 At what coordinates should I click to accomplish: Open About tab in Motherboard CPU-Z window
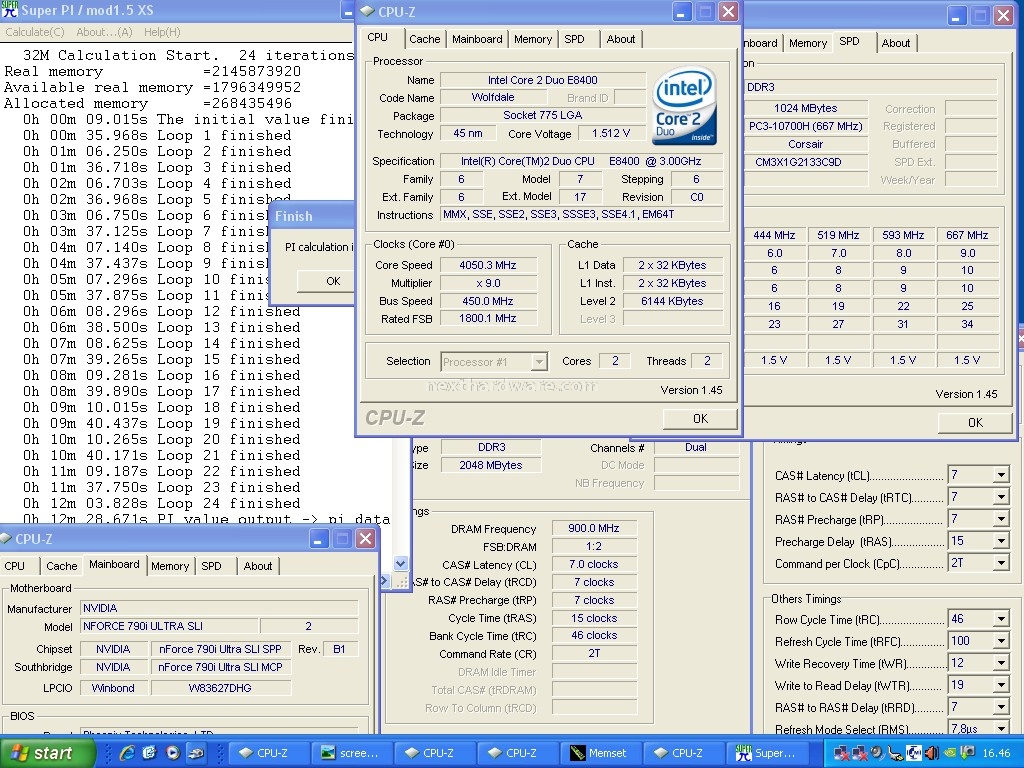pos(258,566)
